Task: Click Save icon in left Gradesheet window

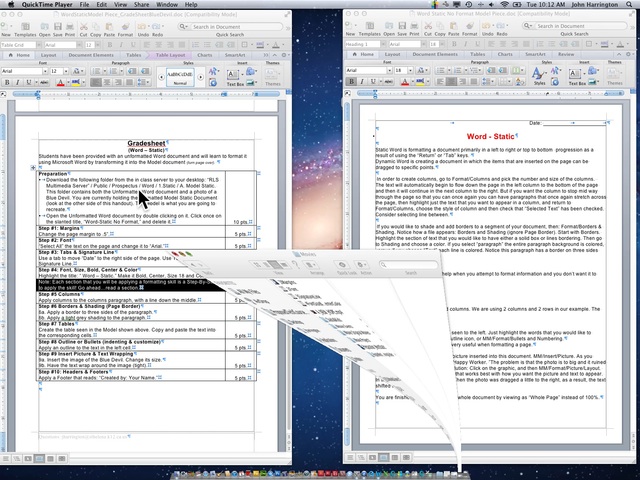Action: tap(58, 27)
